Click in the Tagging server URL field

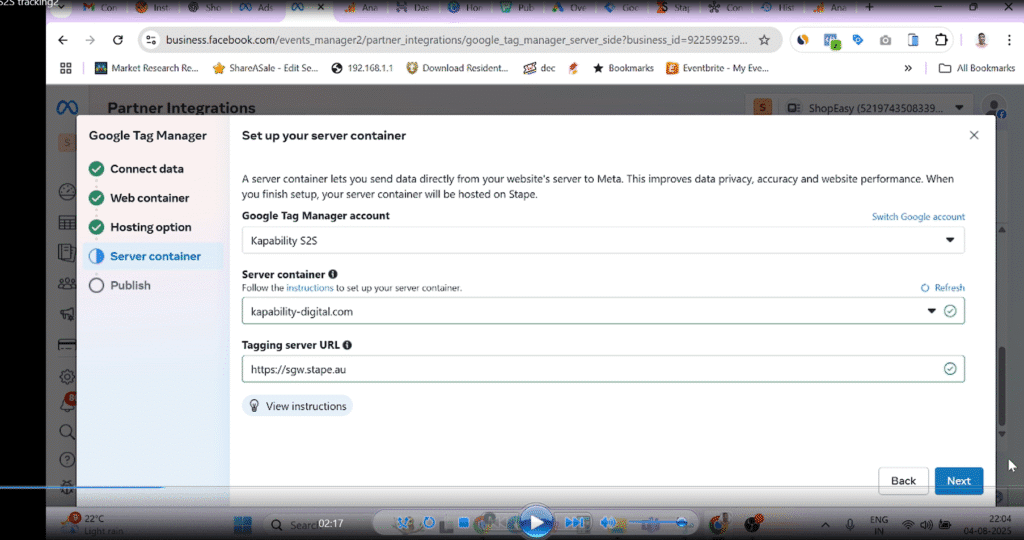[590, 369]
